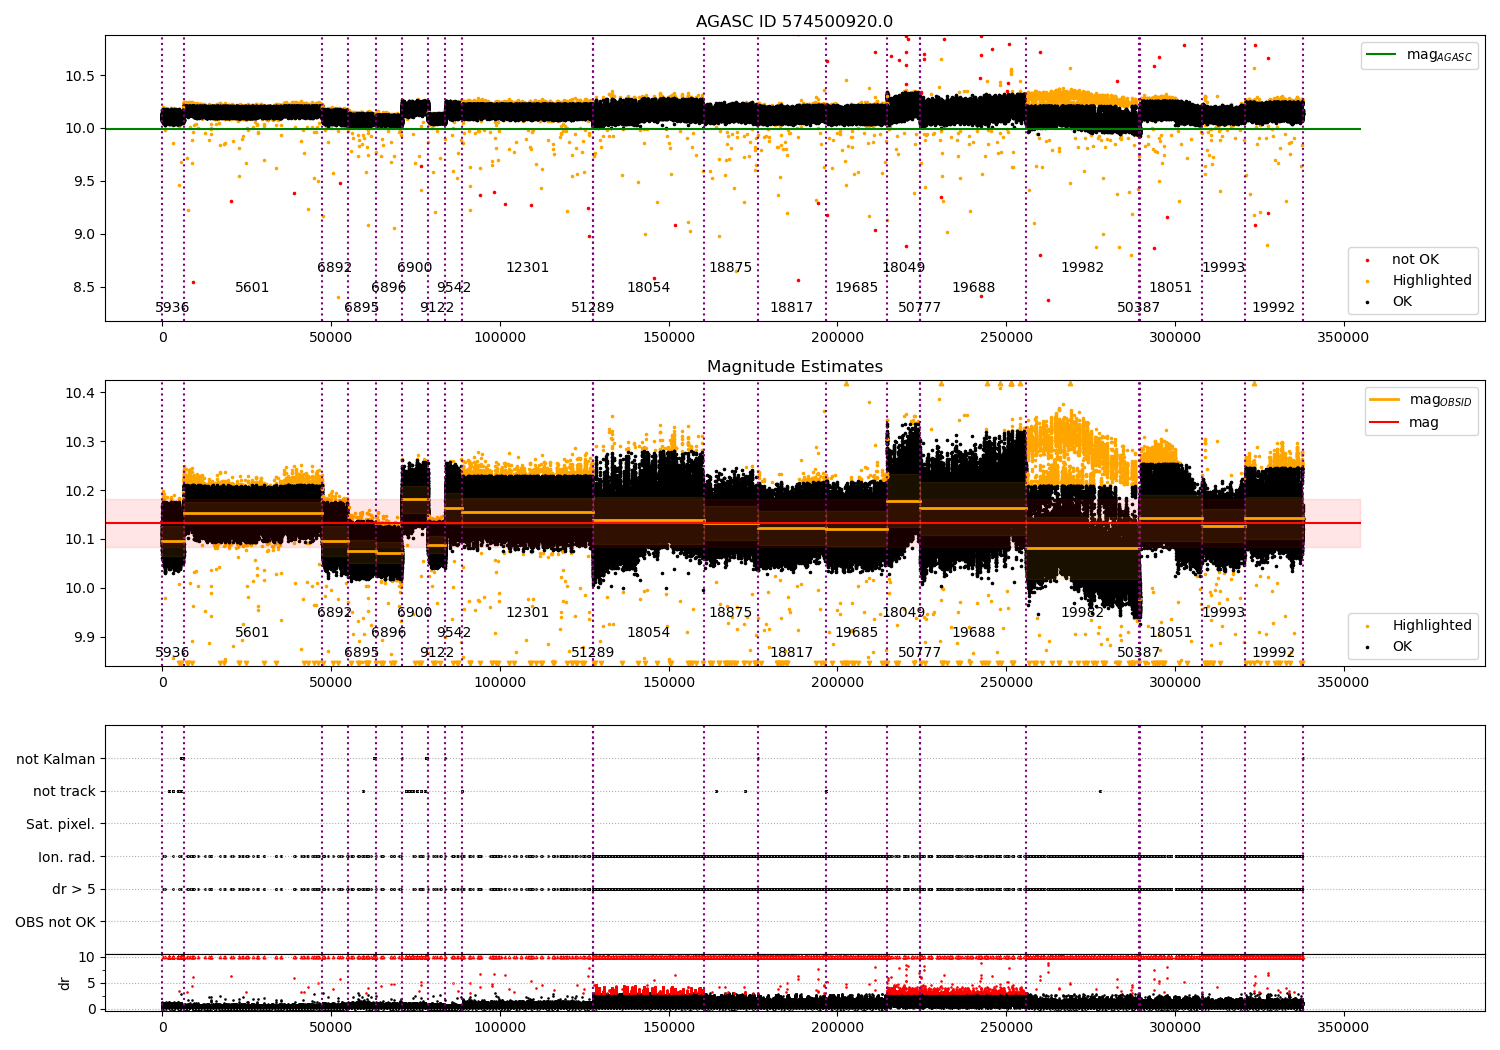
Task: Click OBSID label 12301 in Magnitude Estimates plot
Action: point(527,613)
